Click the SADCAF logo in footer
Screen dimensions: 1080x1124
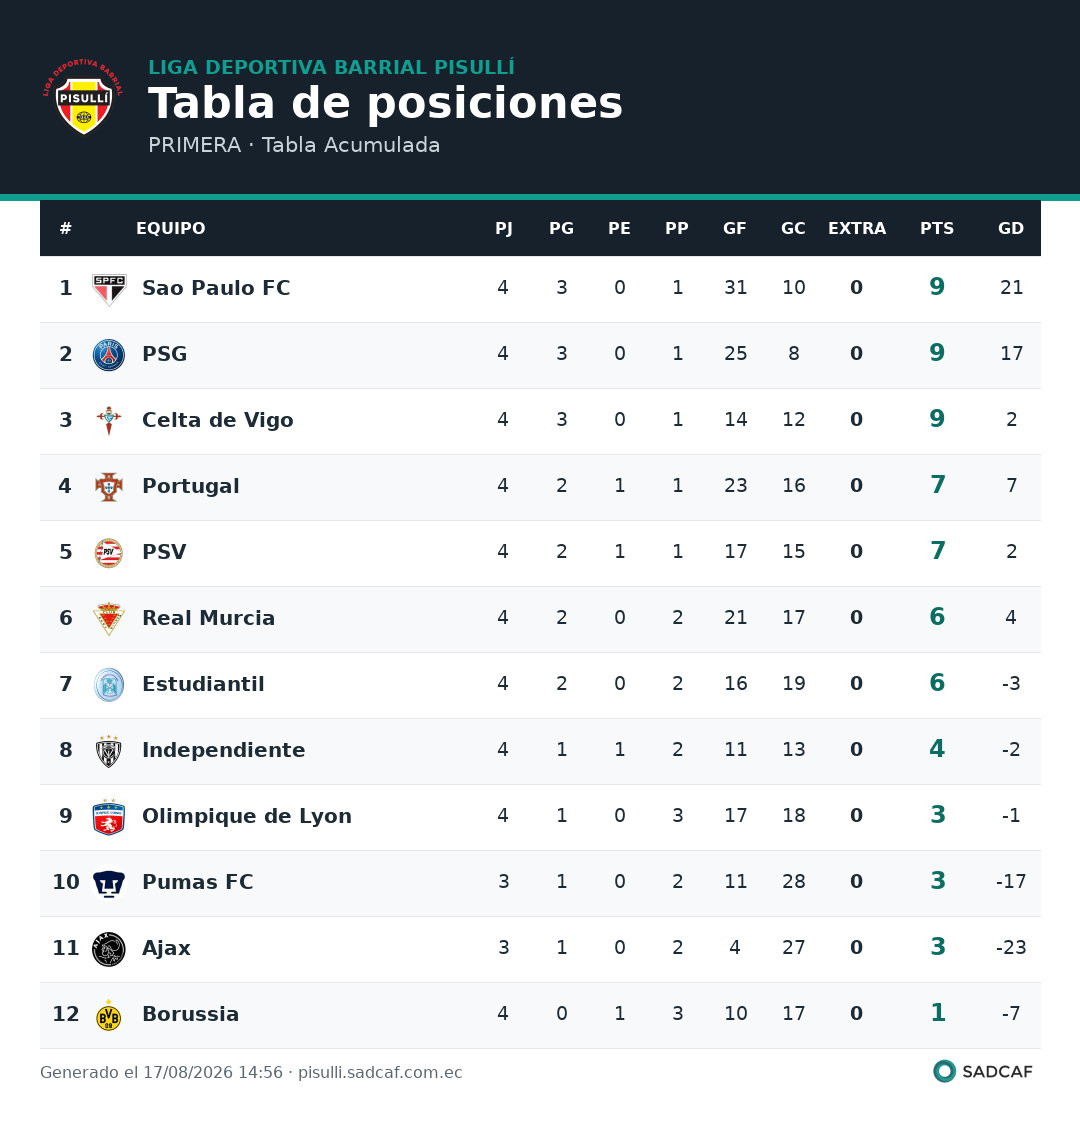click(x=983, y=1072)
